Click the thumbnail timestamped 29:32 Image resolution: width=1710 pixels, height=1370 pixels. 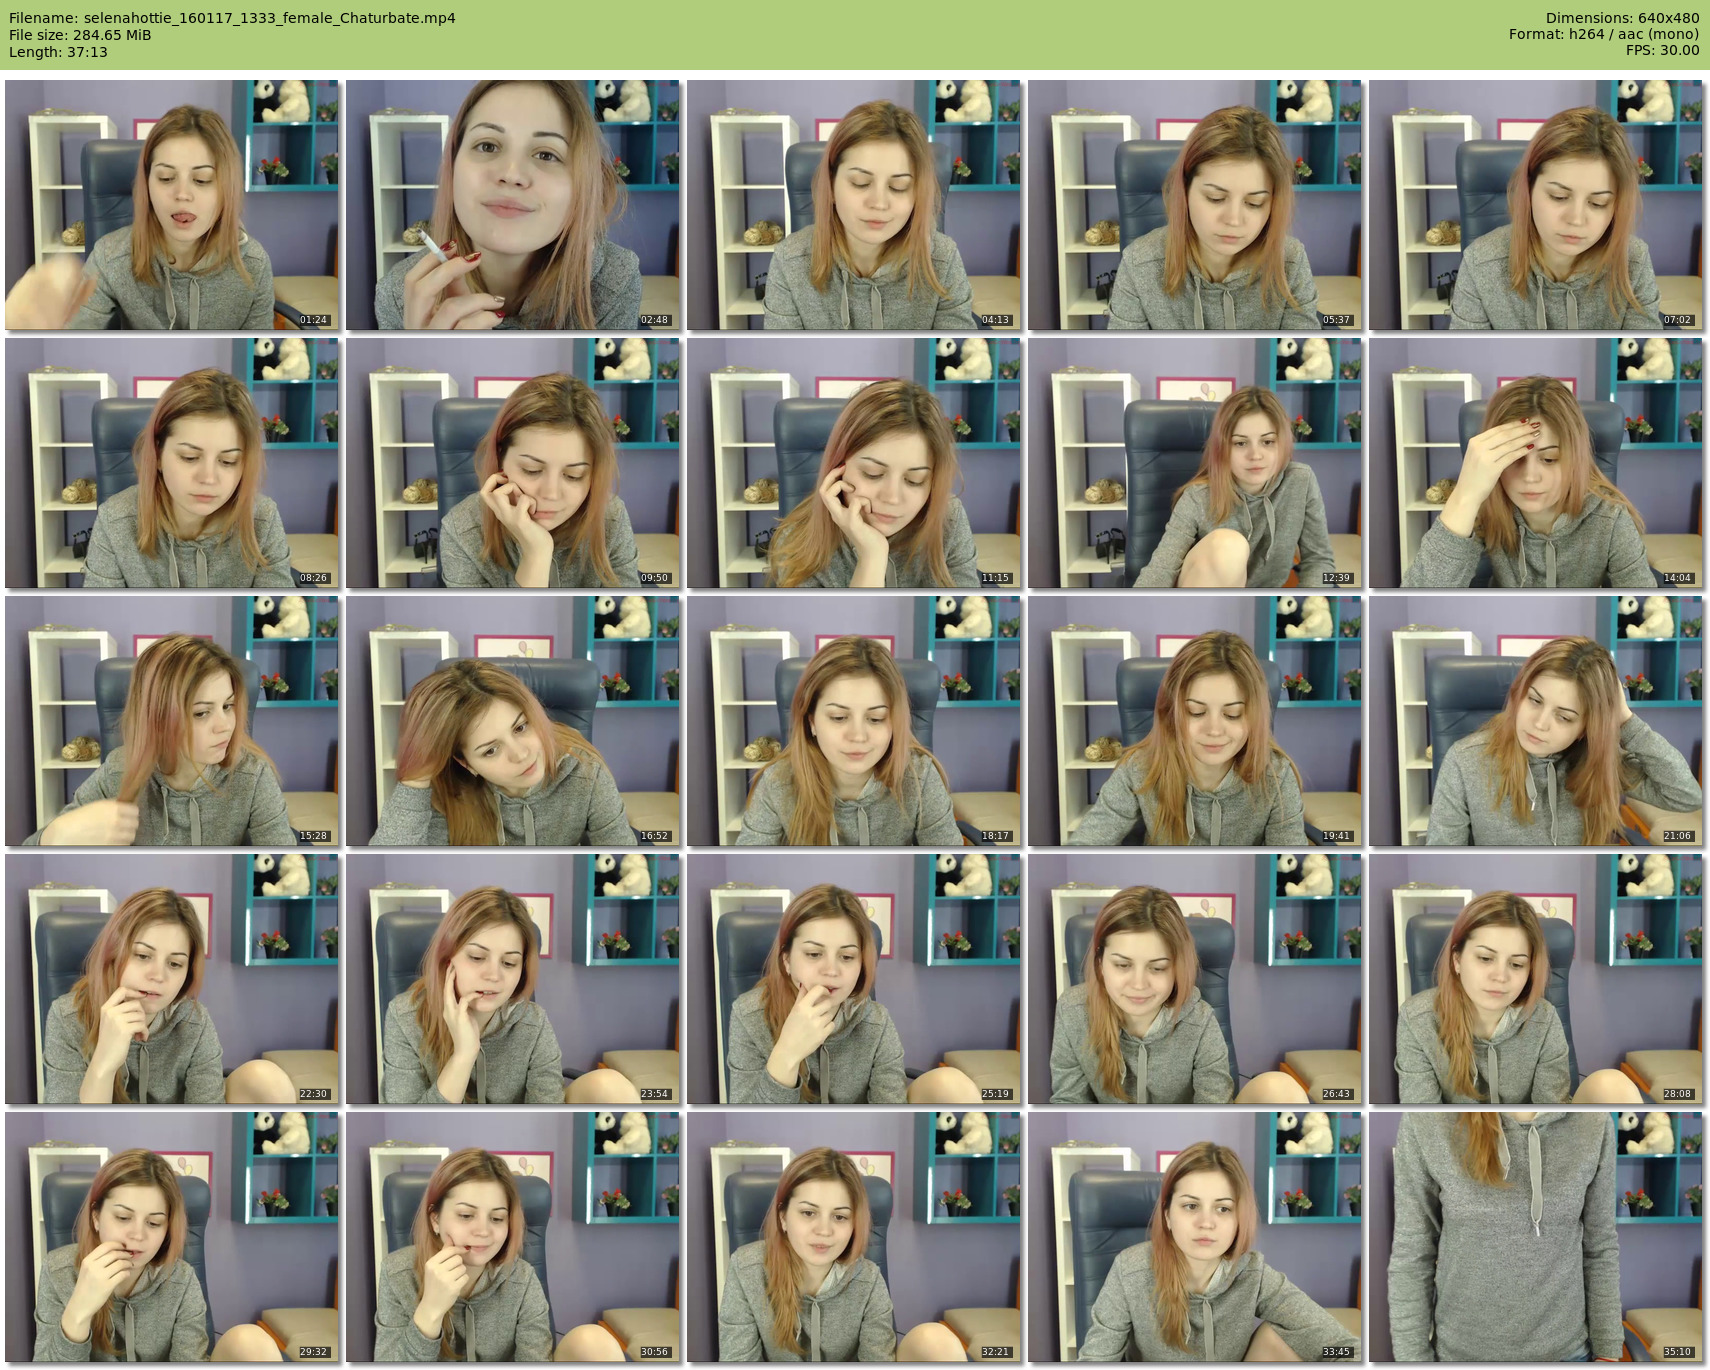pos(171,1237)
